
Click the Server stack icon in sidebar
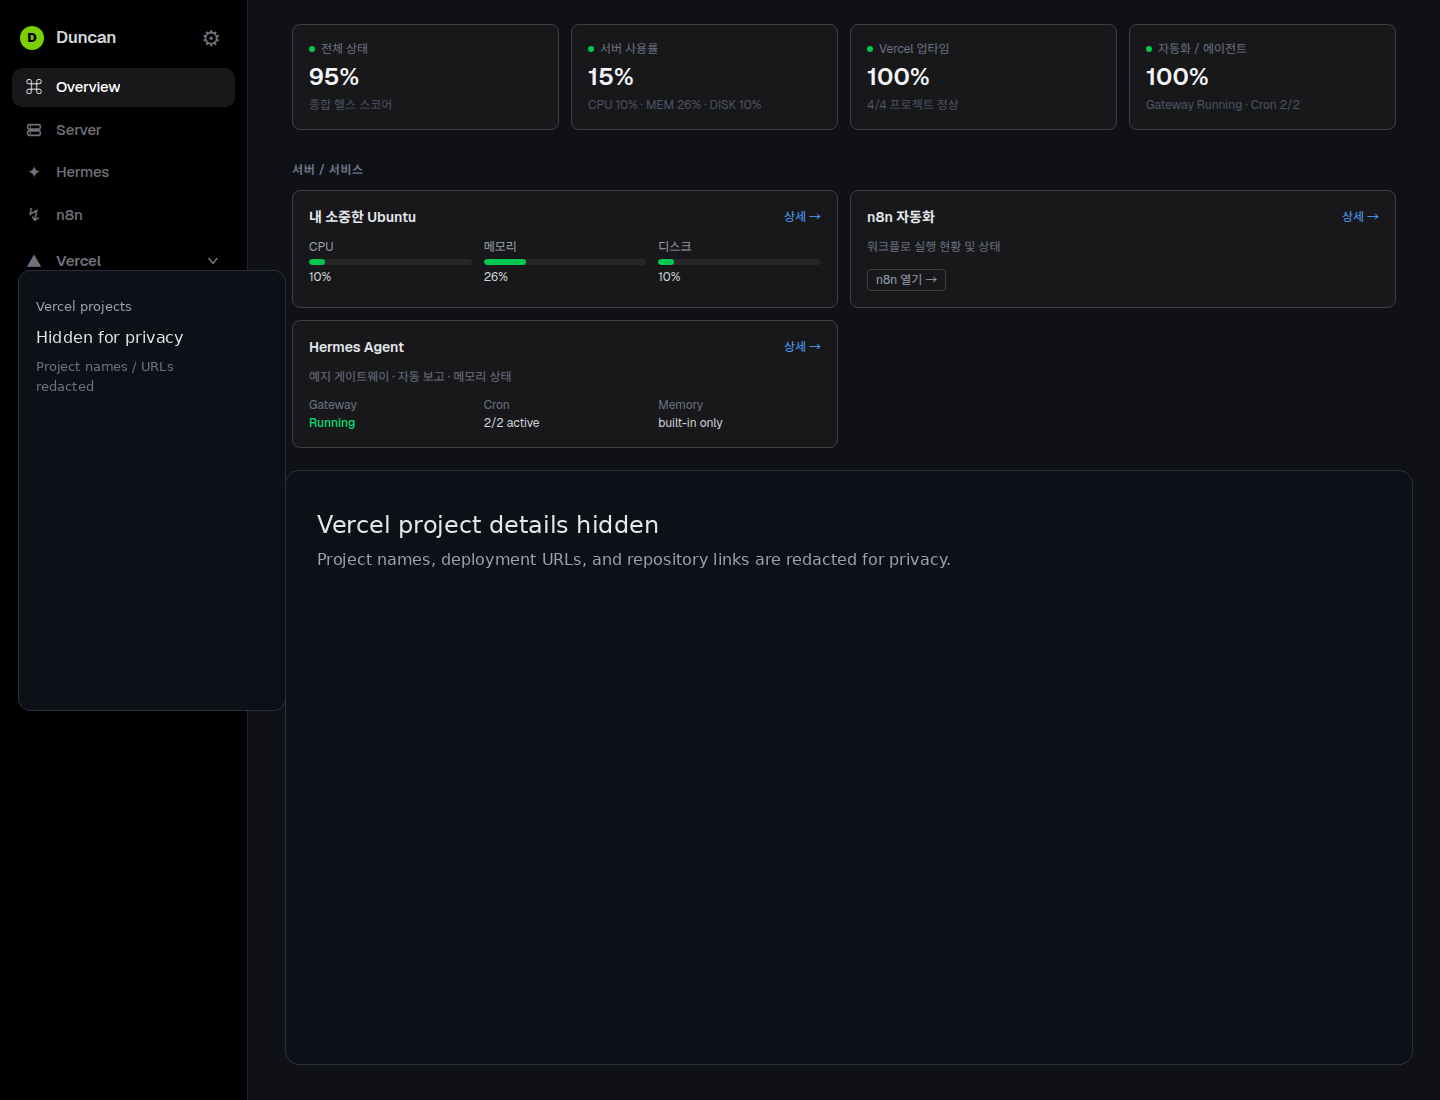[x=34, y=130]
